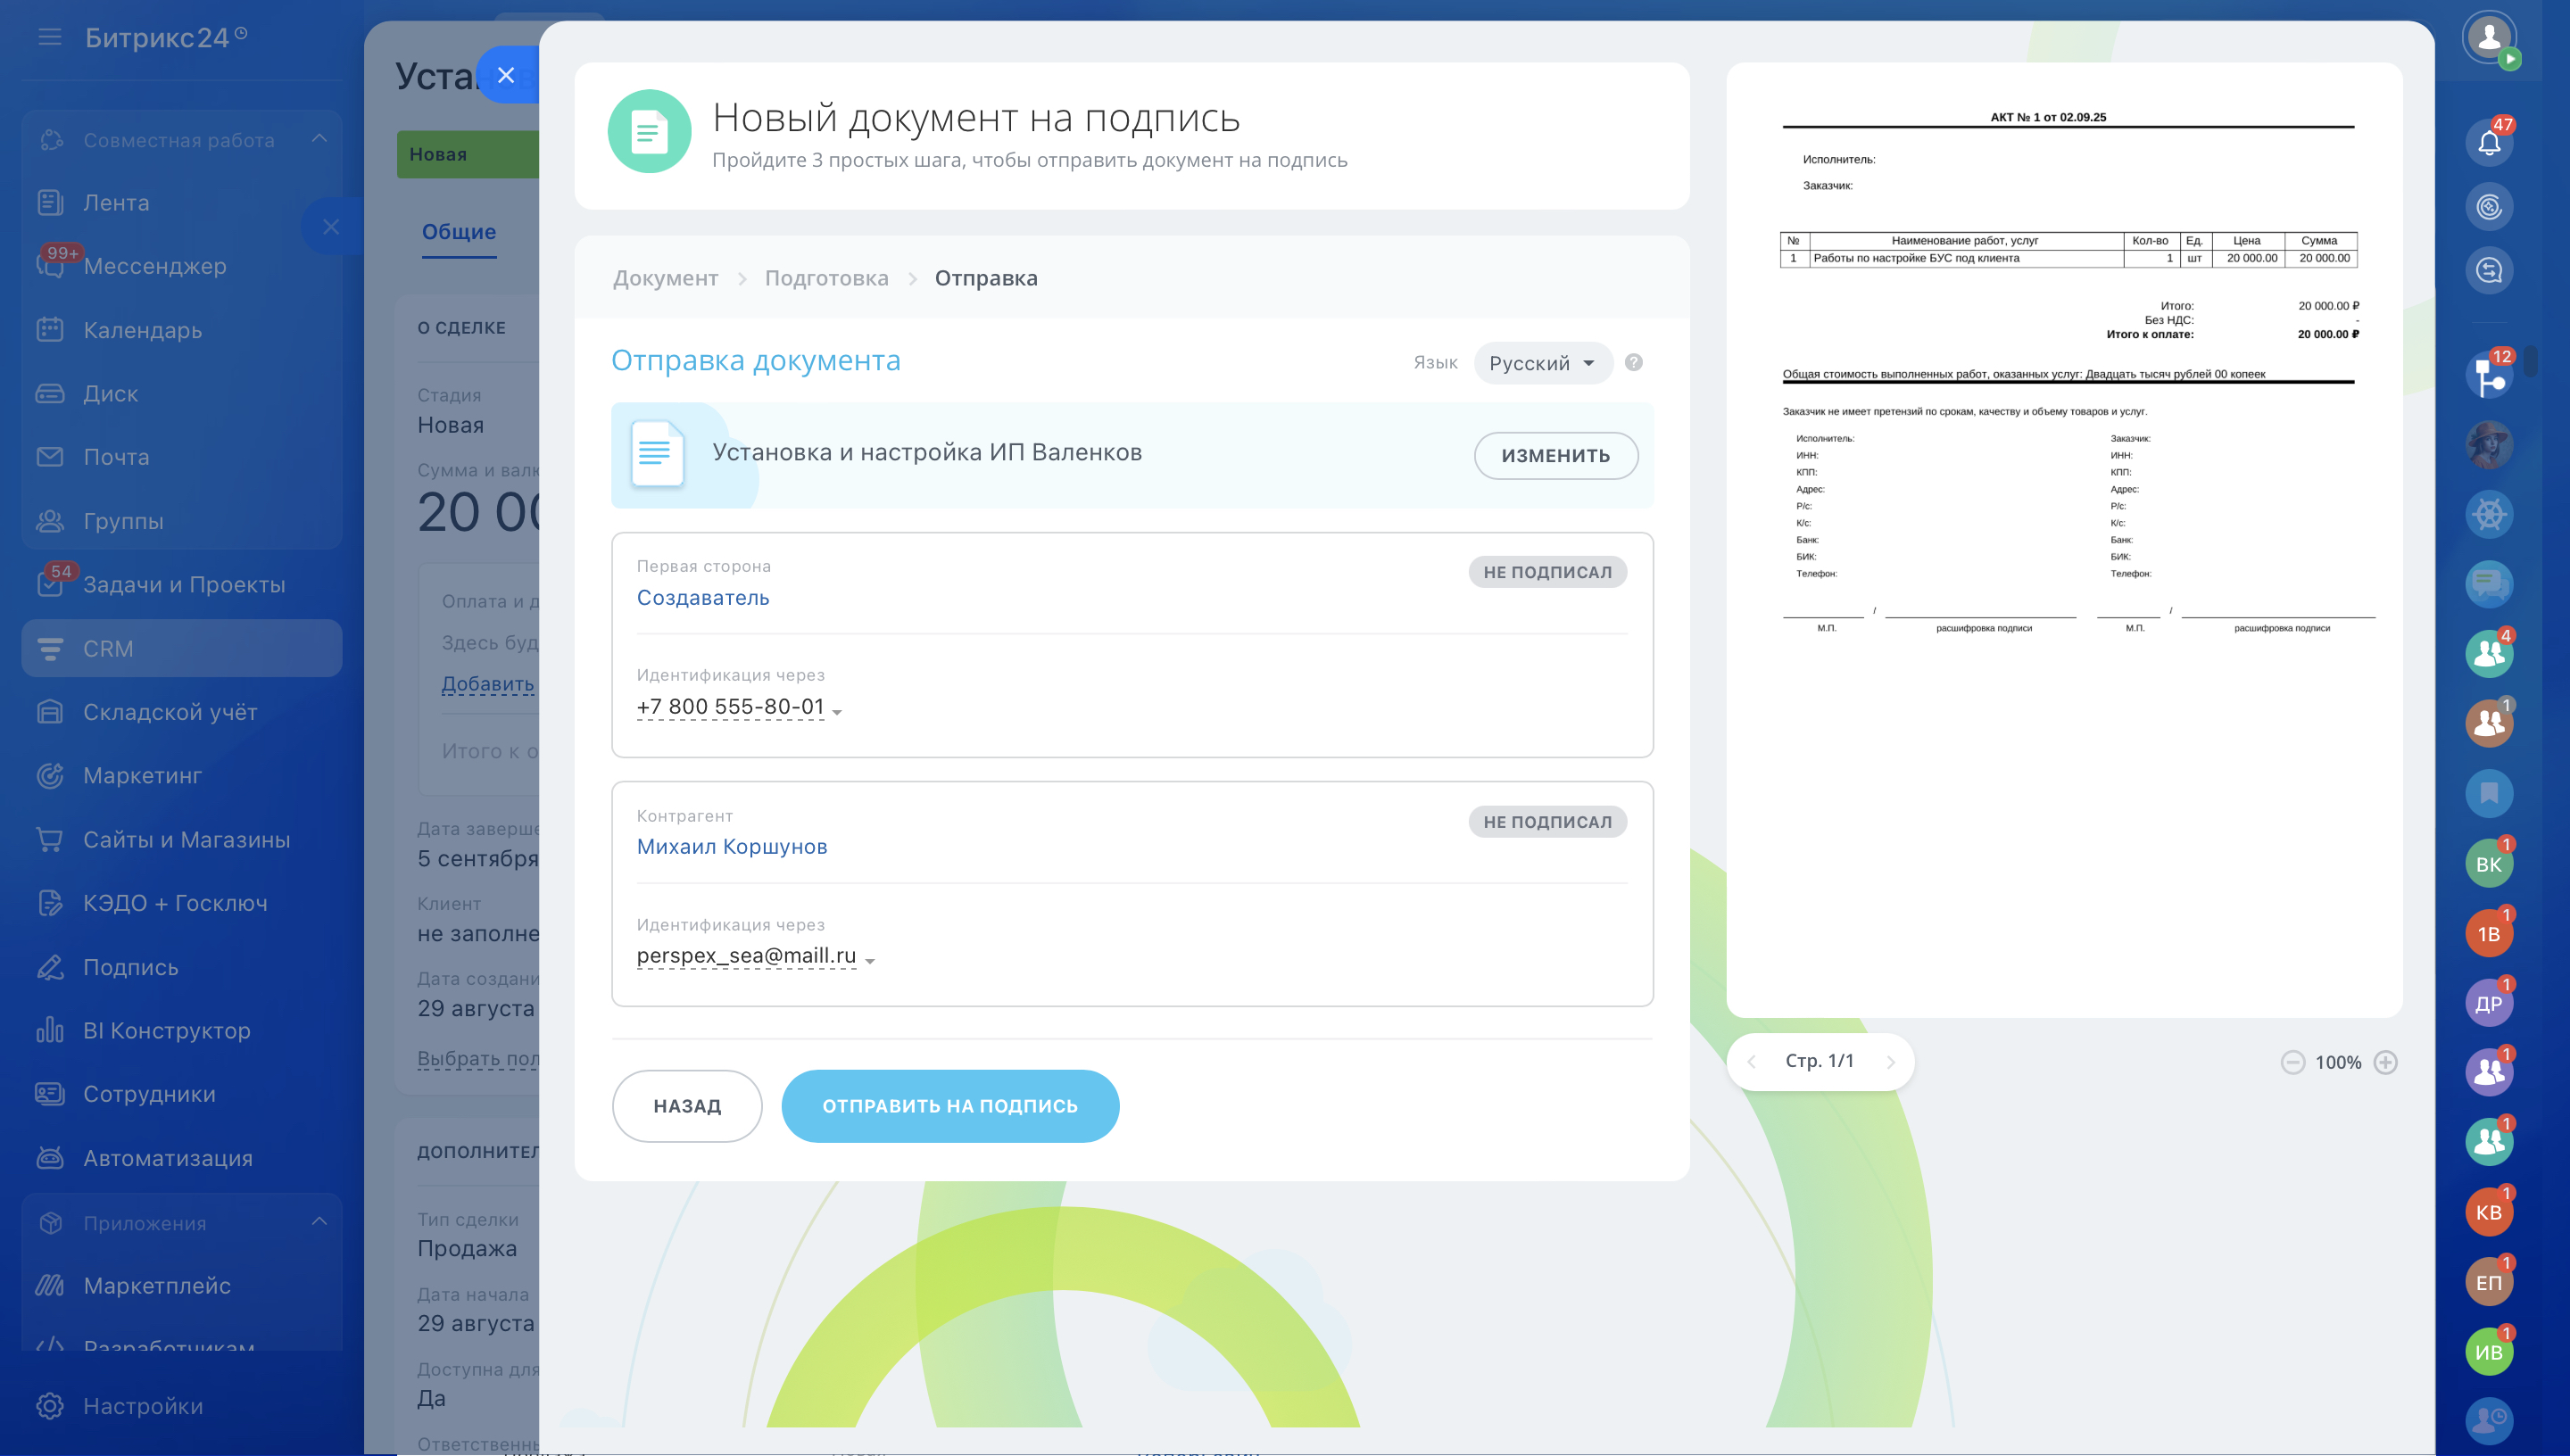Click the НАЗАД button
This screenshot has height=1456, width=2570.
(687, 1106)
